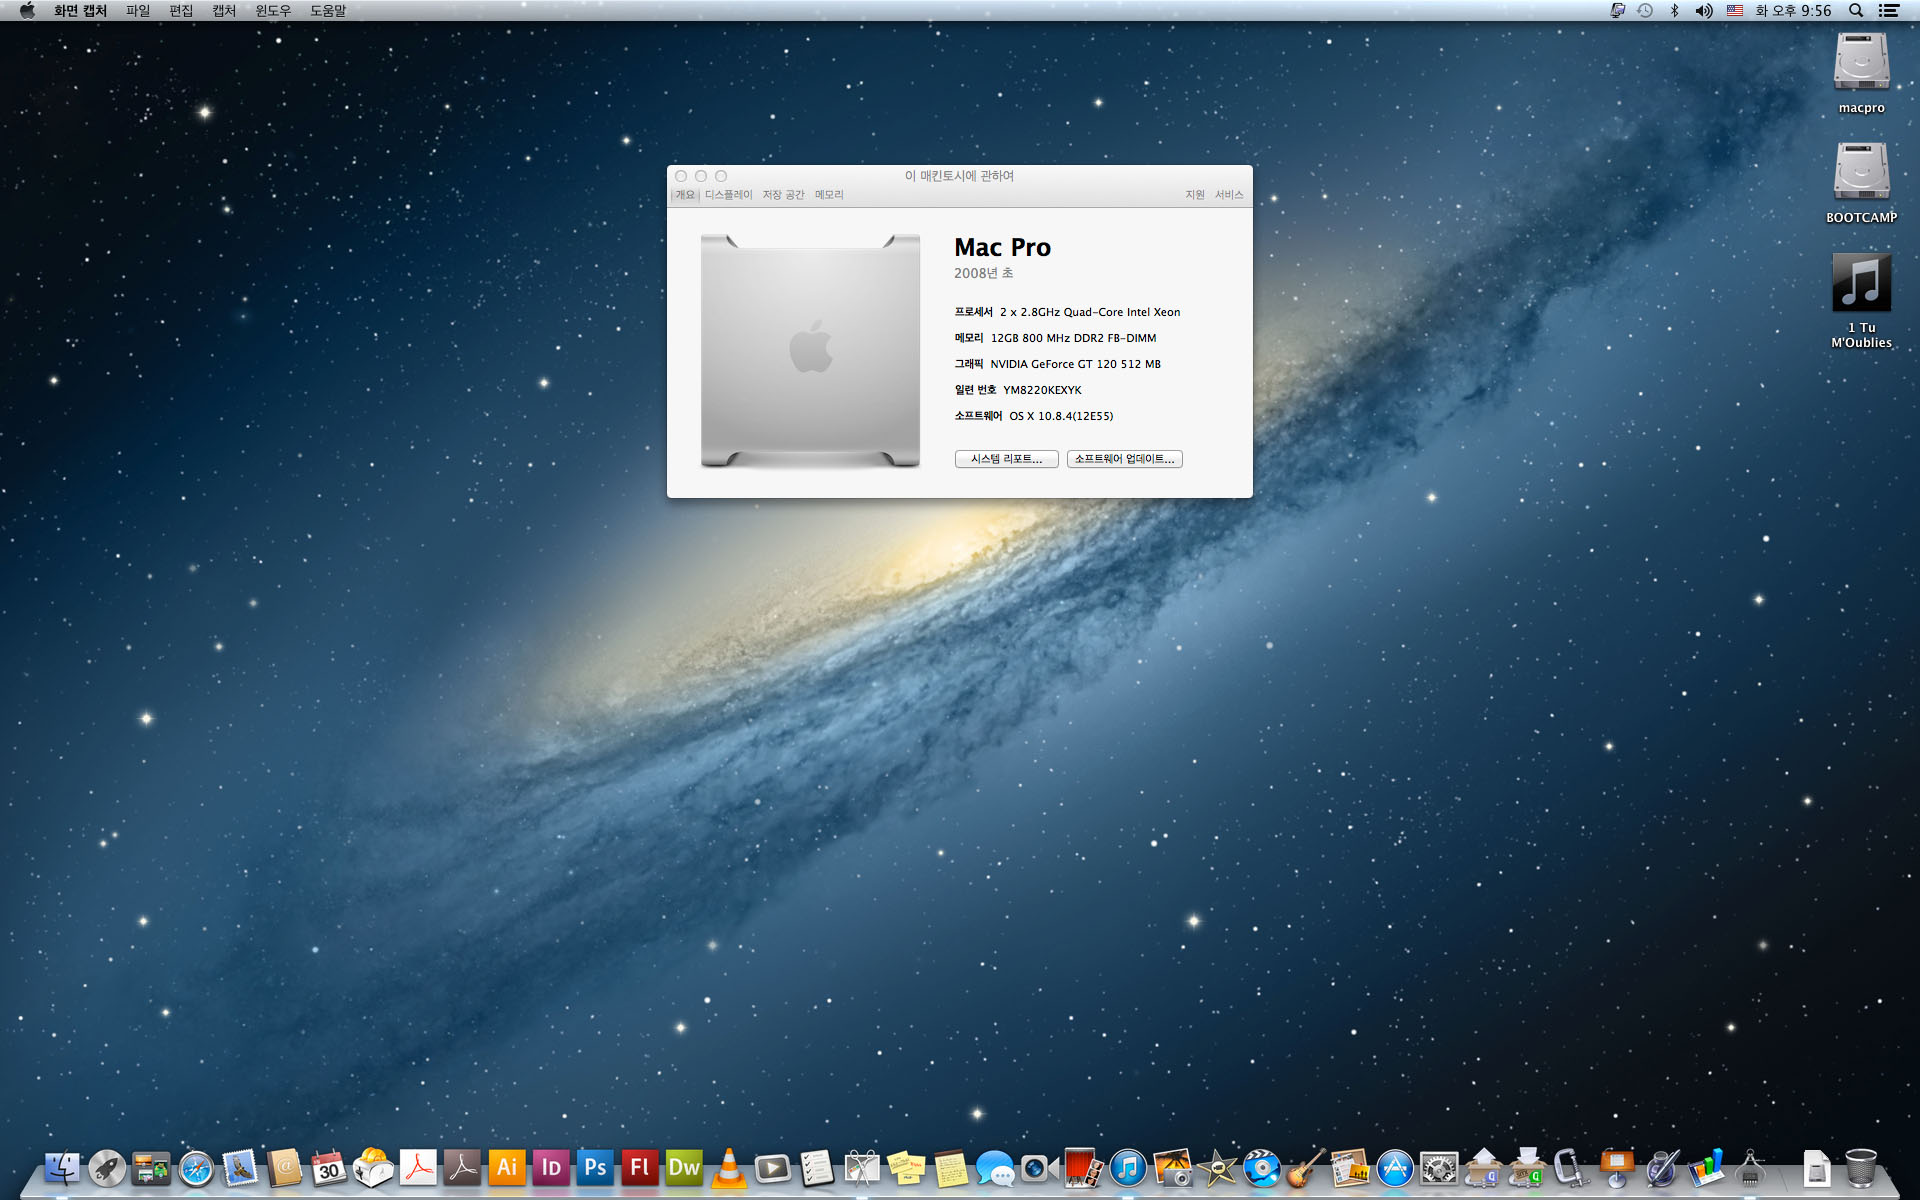Screen dimensions: 1920x1200
Task: Open VLC media player cone icon
Action: click(729, 1168)
